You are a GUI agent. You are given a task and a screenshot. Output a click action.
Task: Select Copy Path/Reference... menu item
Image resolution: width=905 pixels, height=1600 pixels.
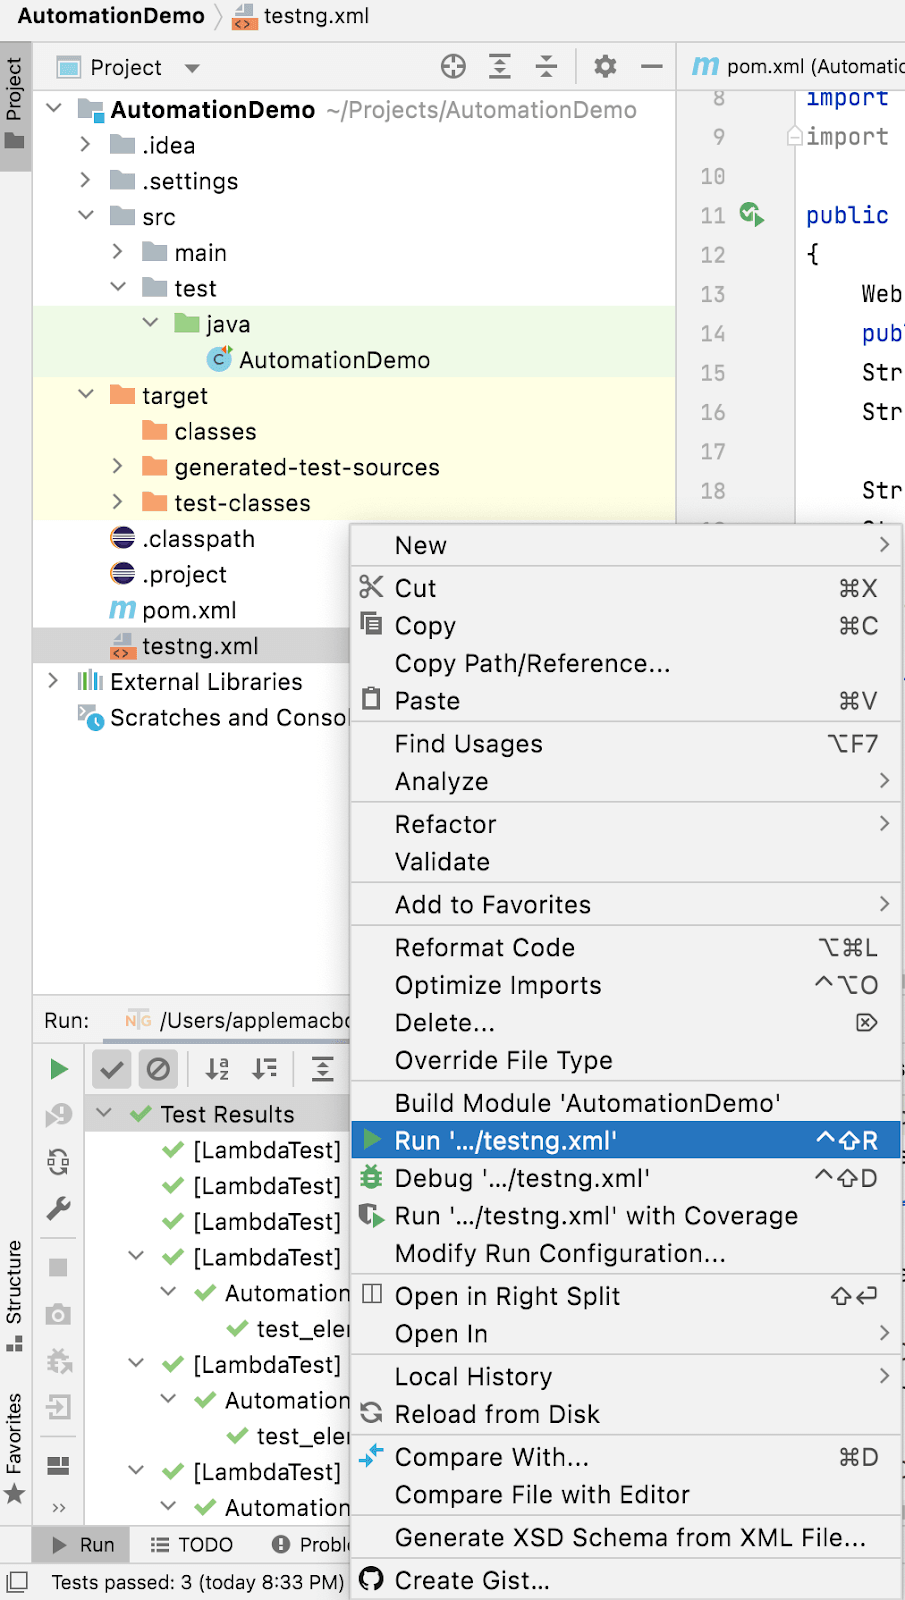pos(626,663)
